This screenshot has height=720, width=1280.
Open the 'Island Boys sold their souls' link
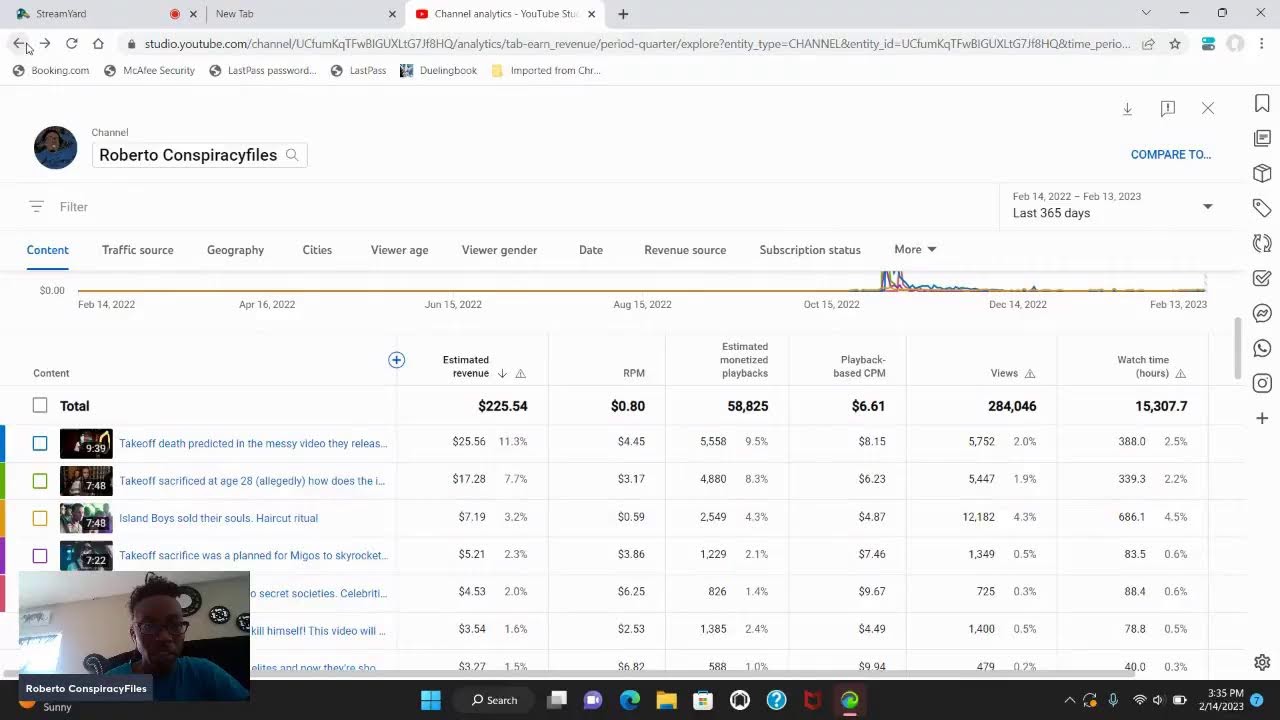218,518
